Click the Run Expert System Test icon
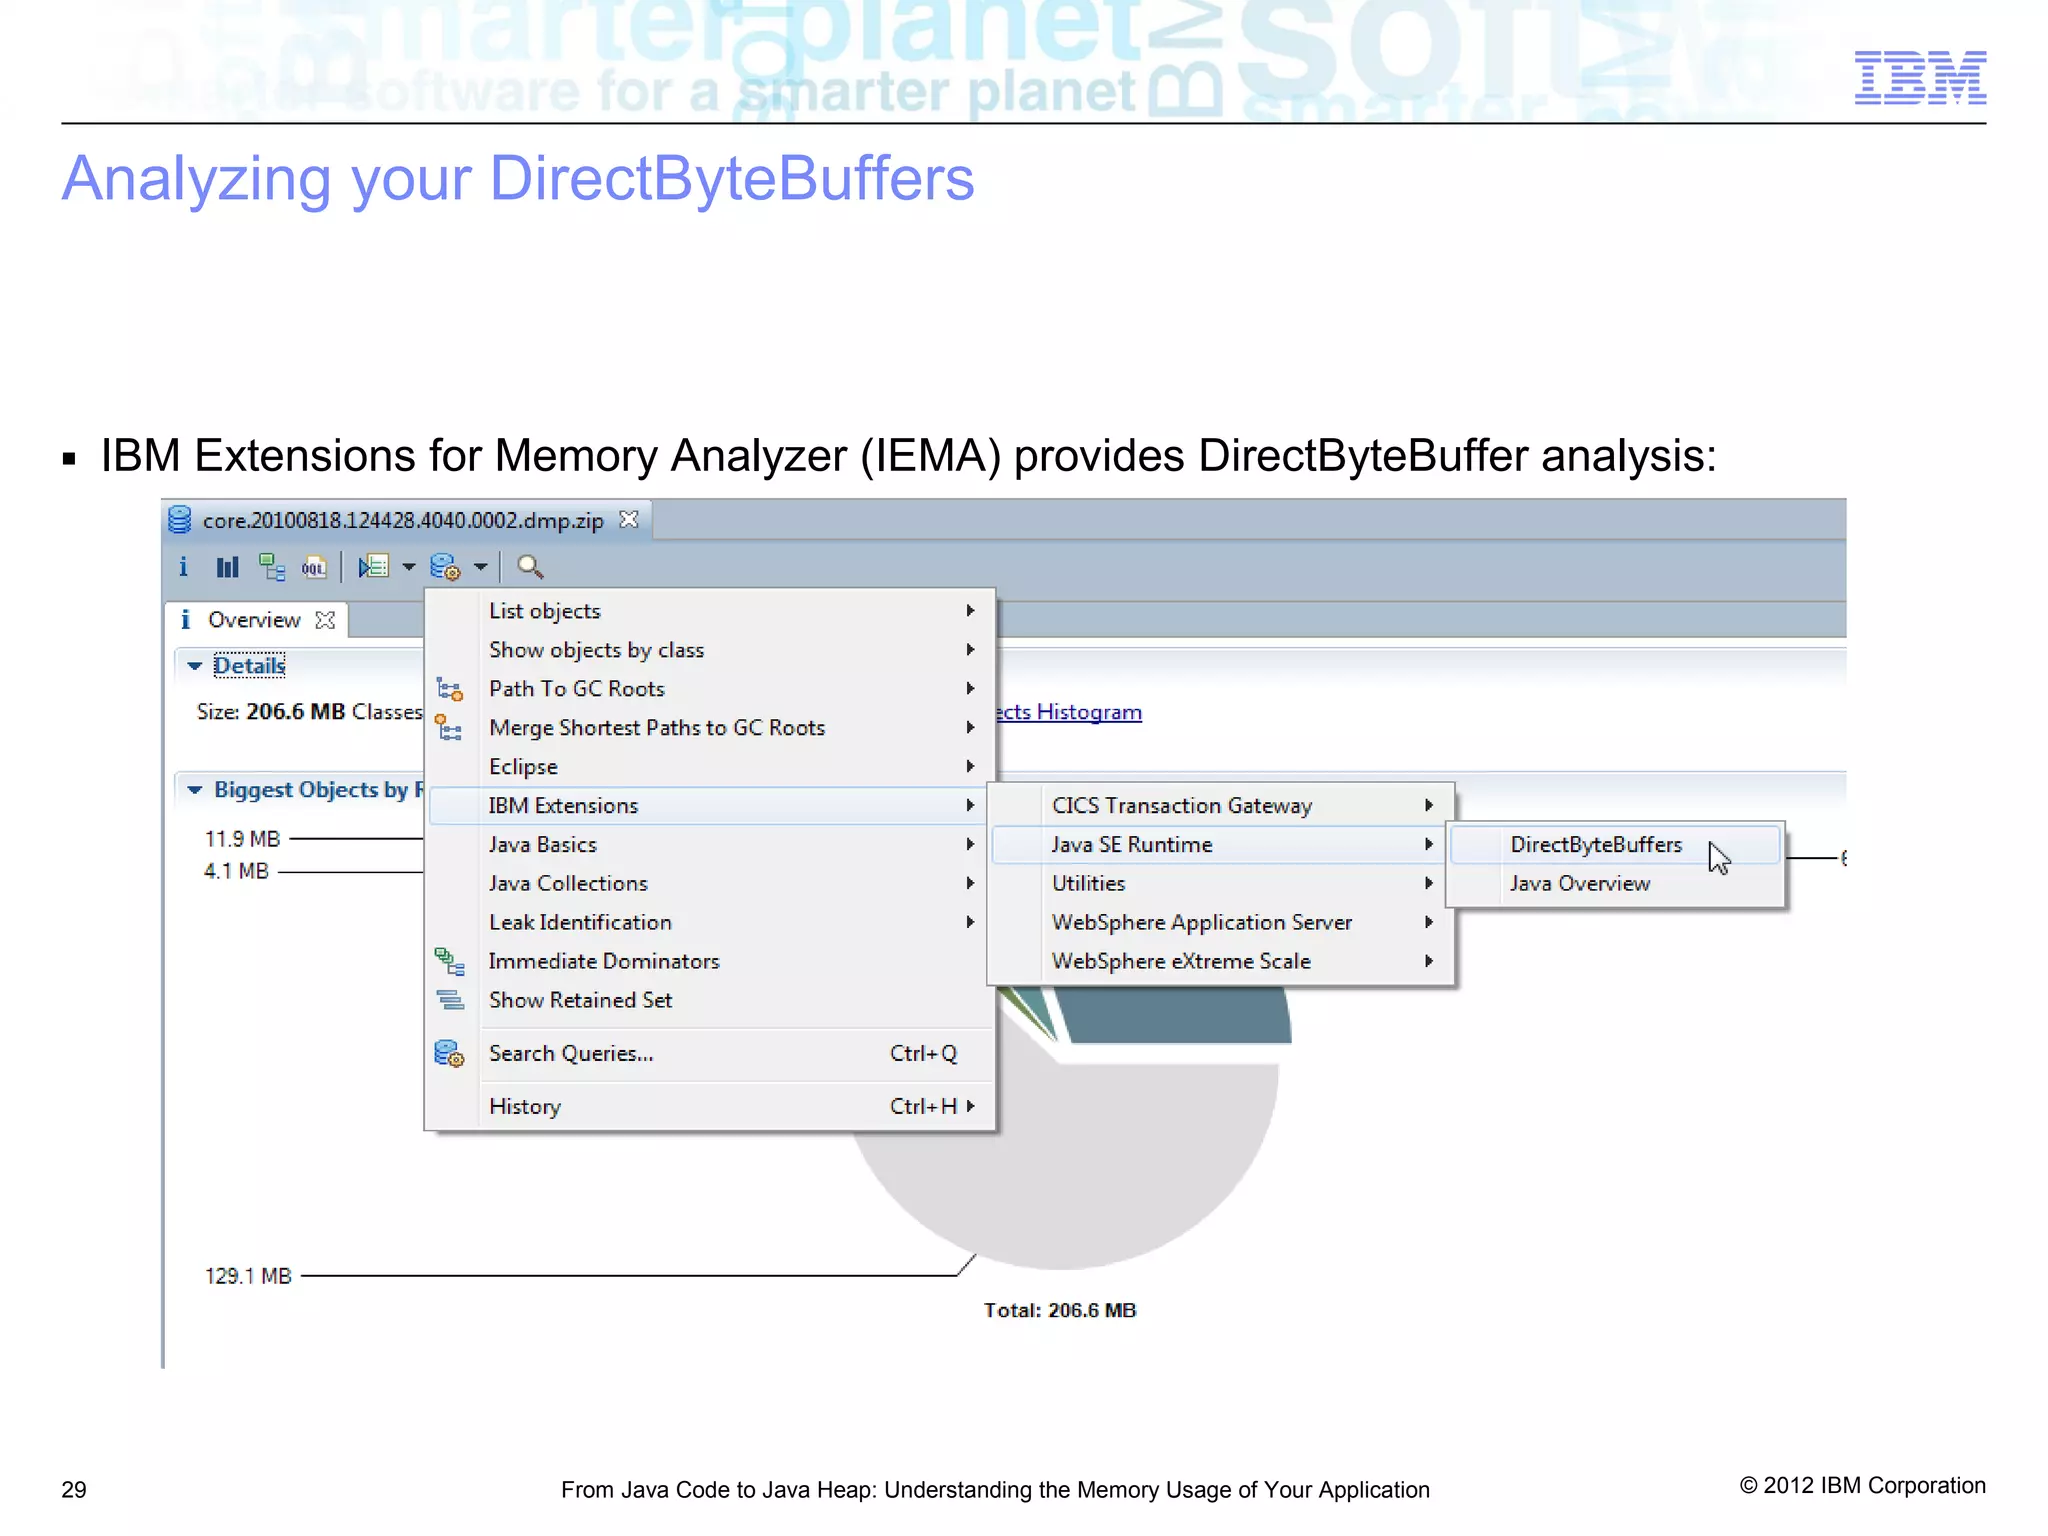This screenshot has height=1536, width=2048. 374,567
